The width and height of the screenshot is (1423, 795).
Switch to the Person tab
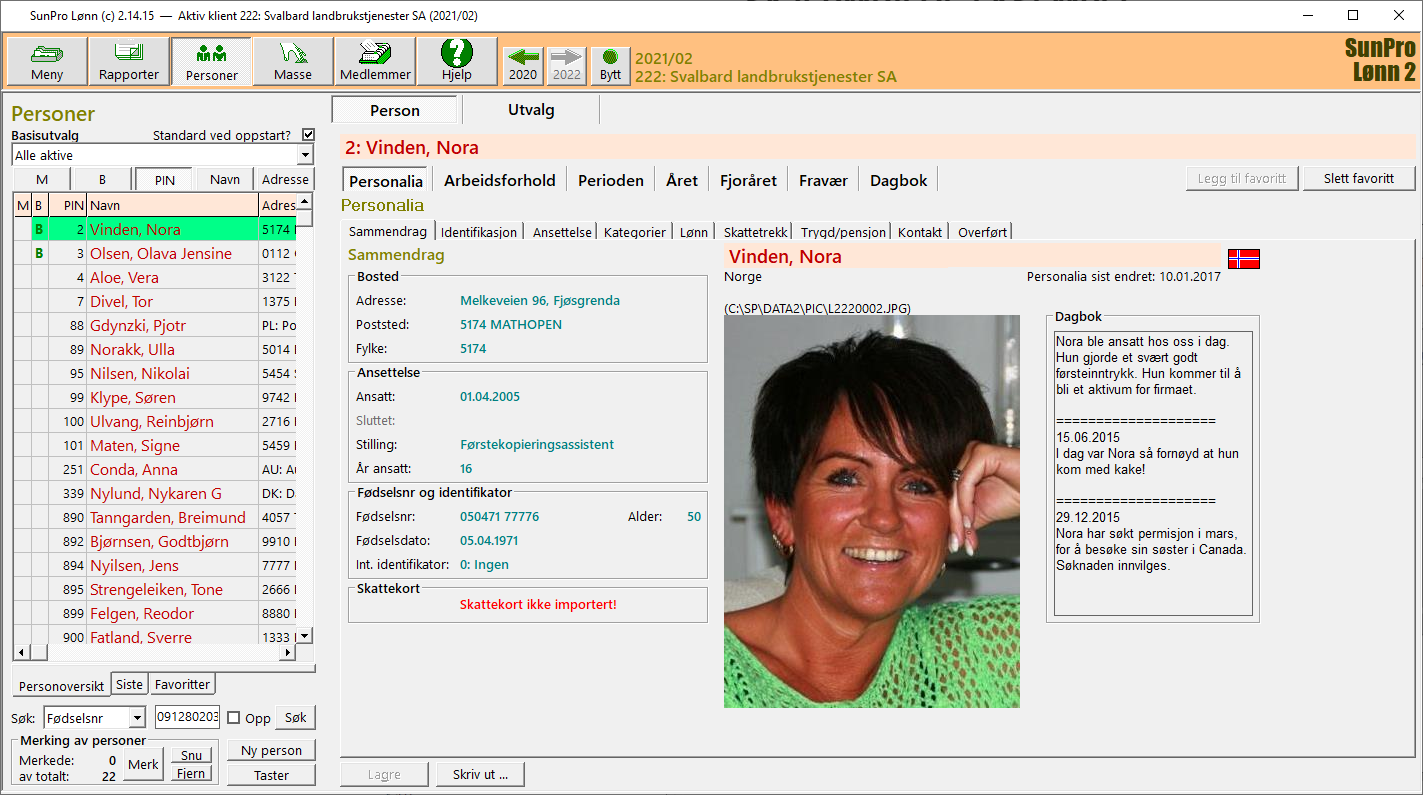tap(395, 110)
